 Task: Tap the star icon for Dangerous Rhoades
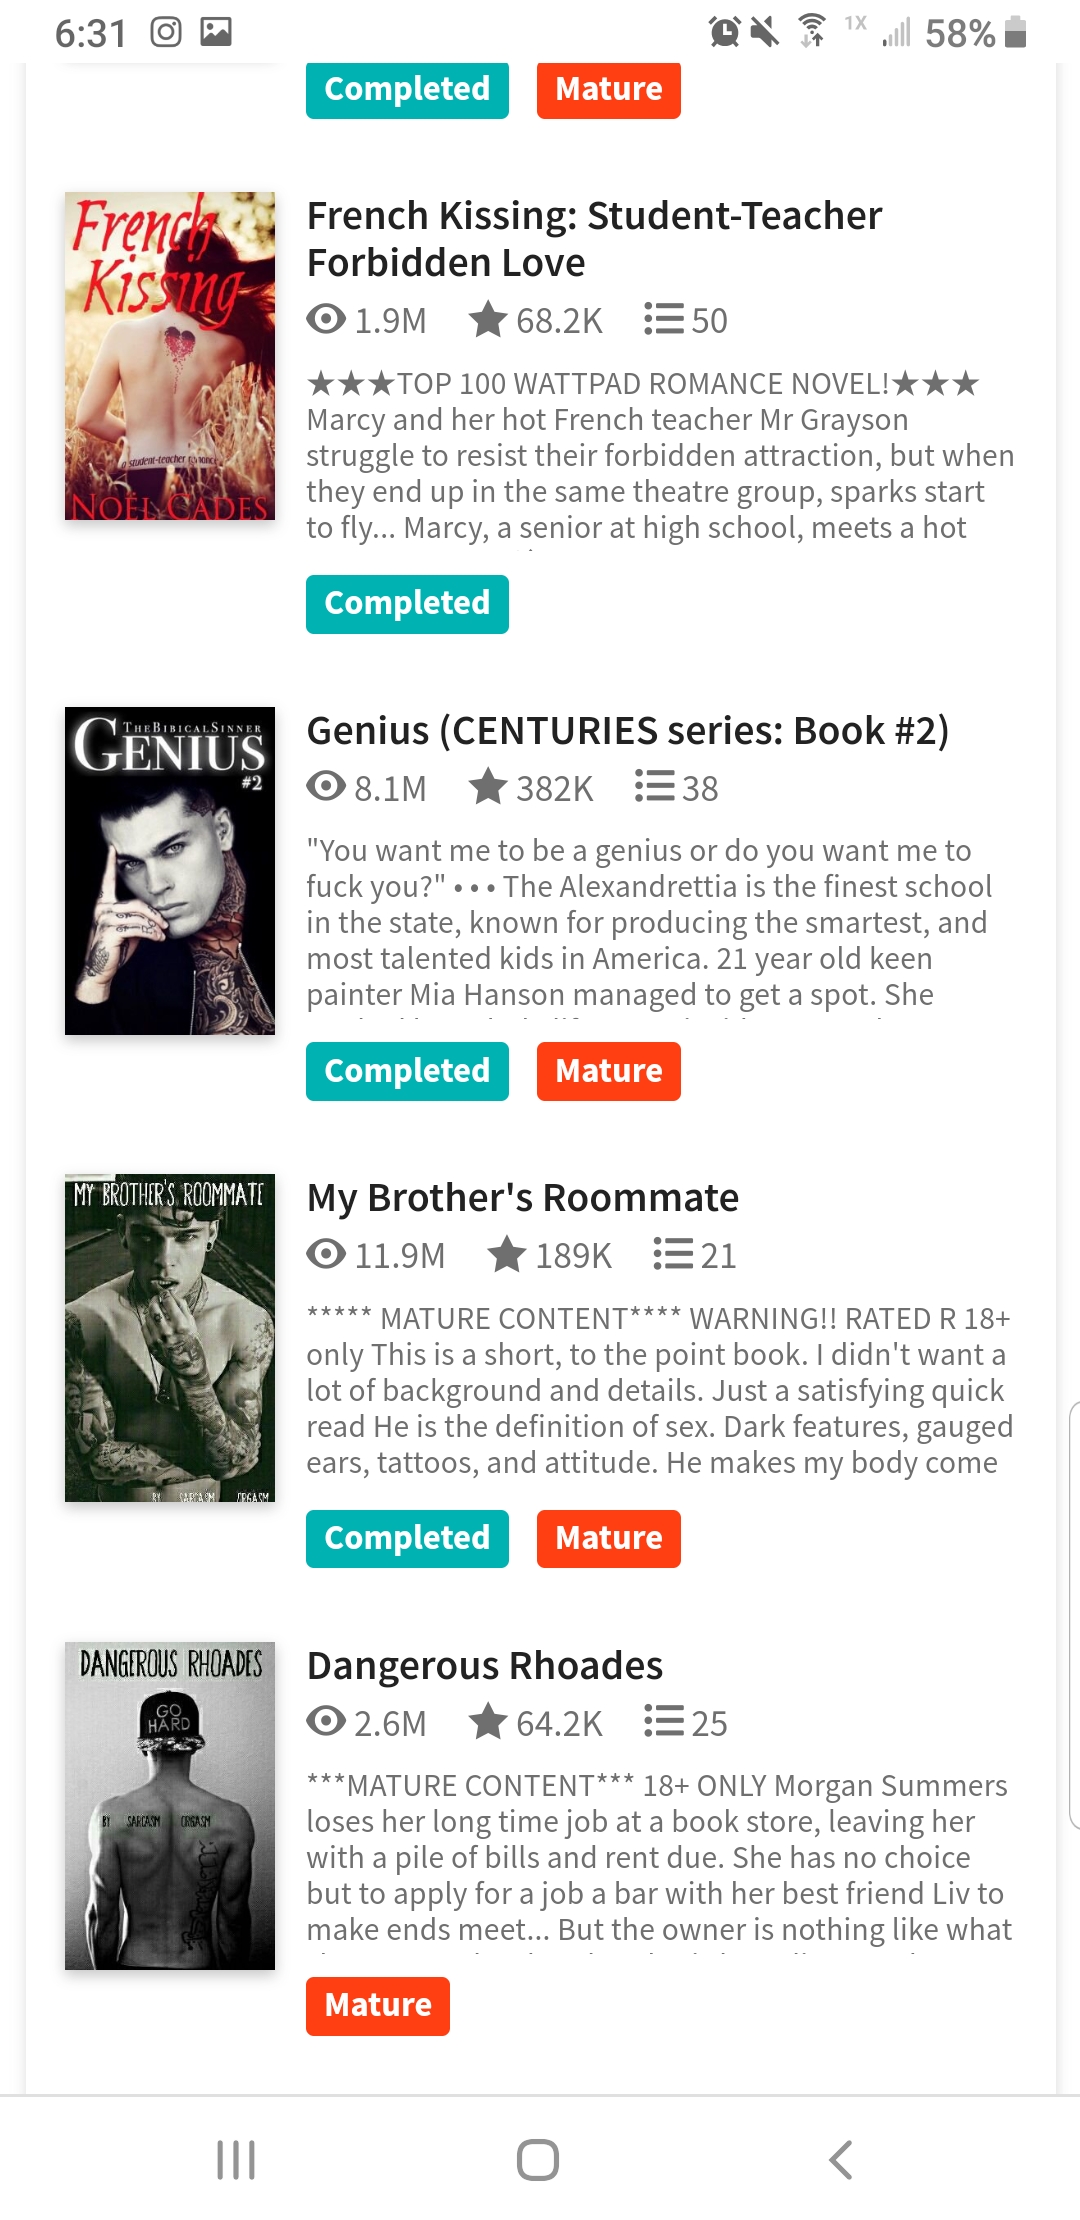click(x=488, y=1722)
